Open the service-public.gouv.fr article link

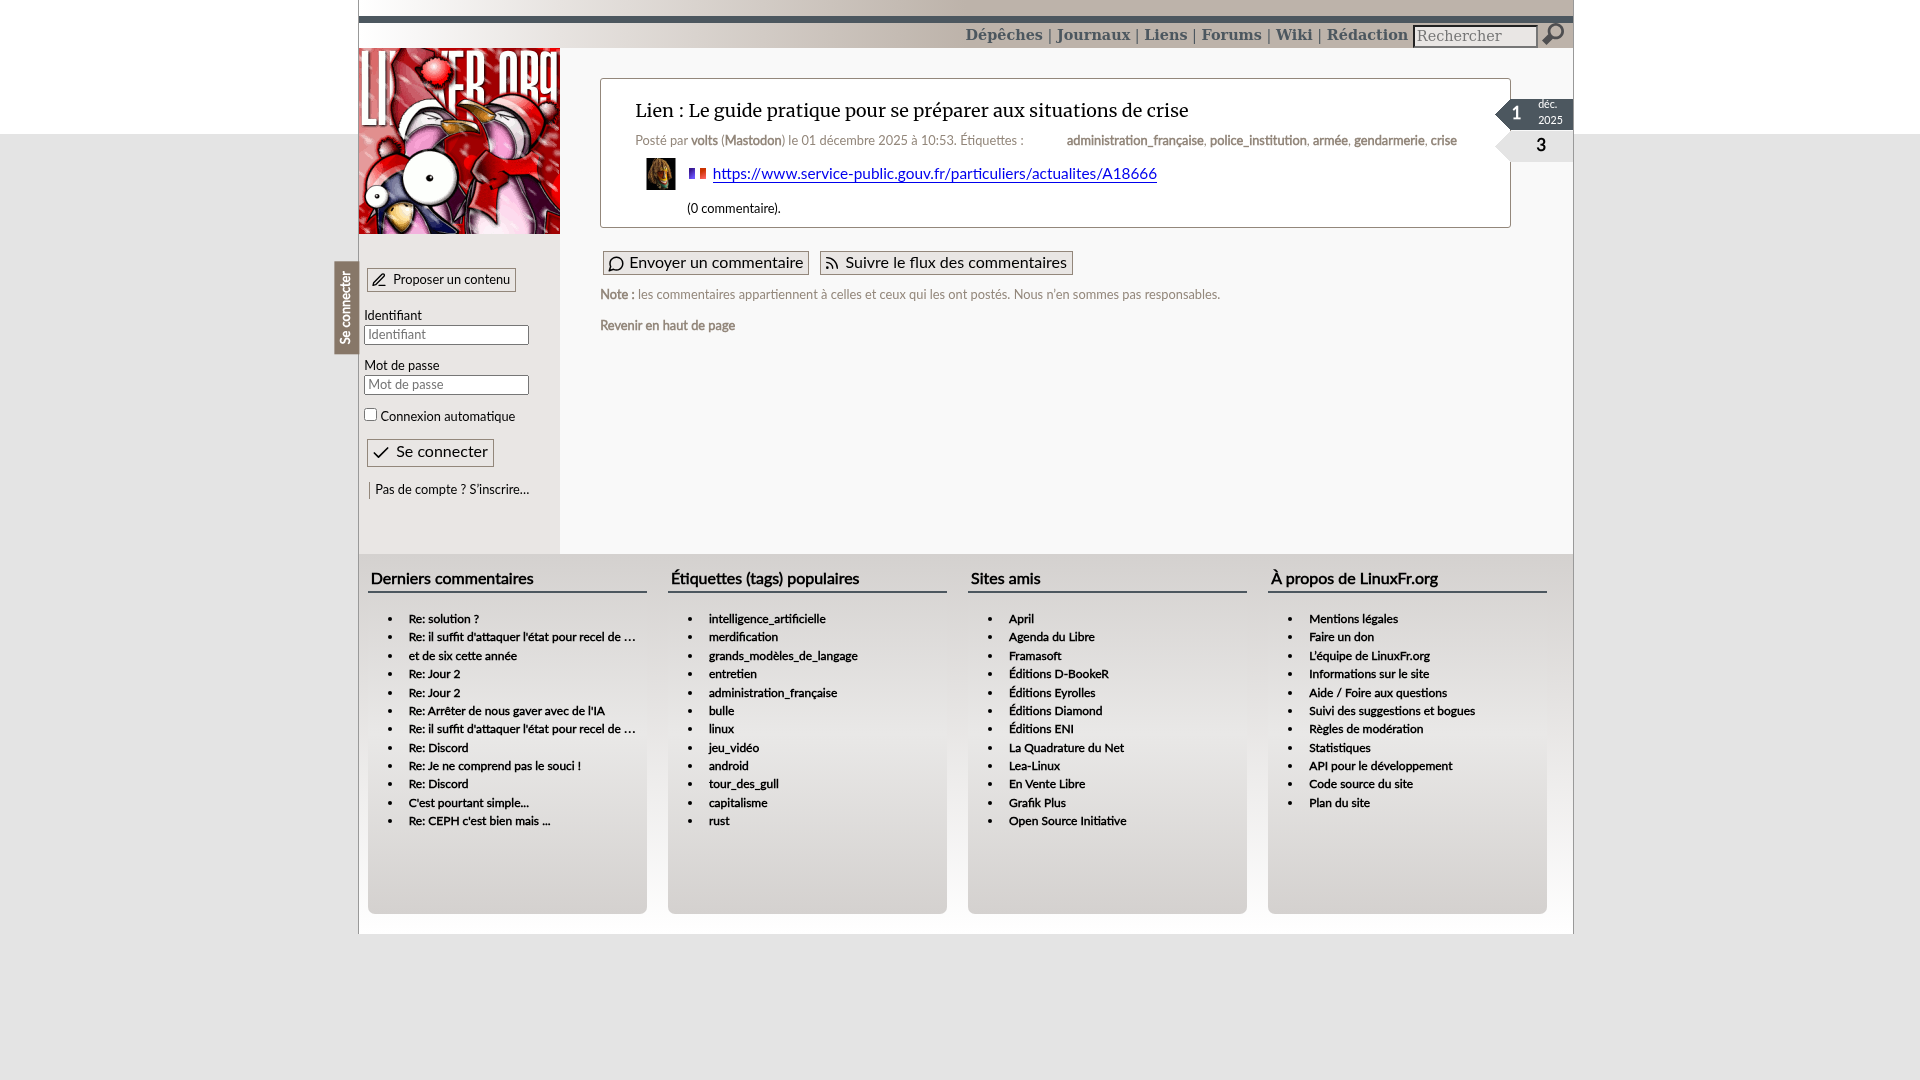pos(934,174)
